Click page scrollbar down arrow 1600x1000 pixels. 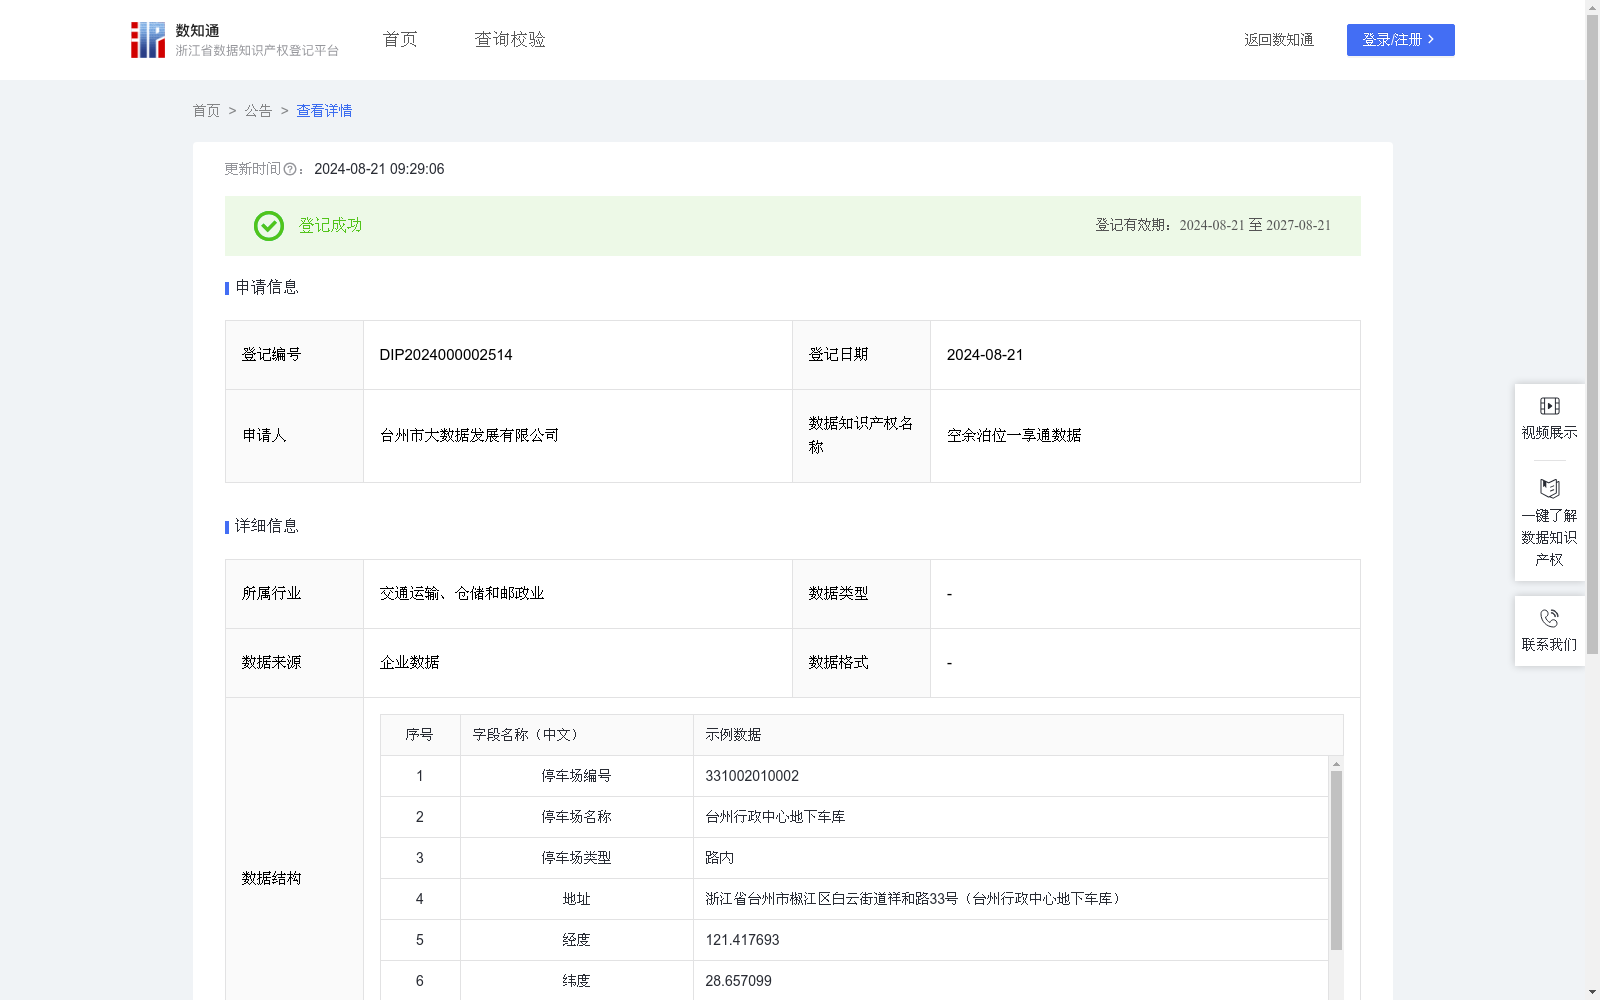[x=1592, y=992]
